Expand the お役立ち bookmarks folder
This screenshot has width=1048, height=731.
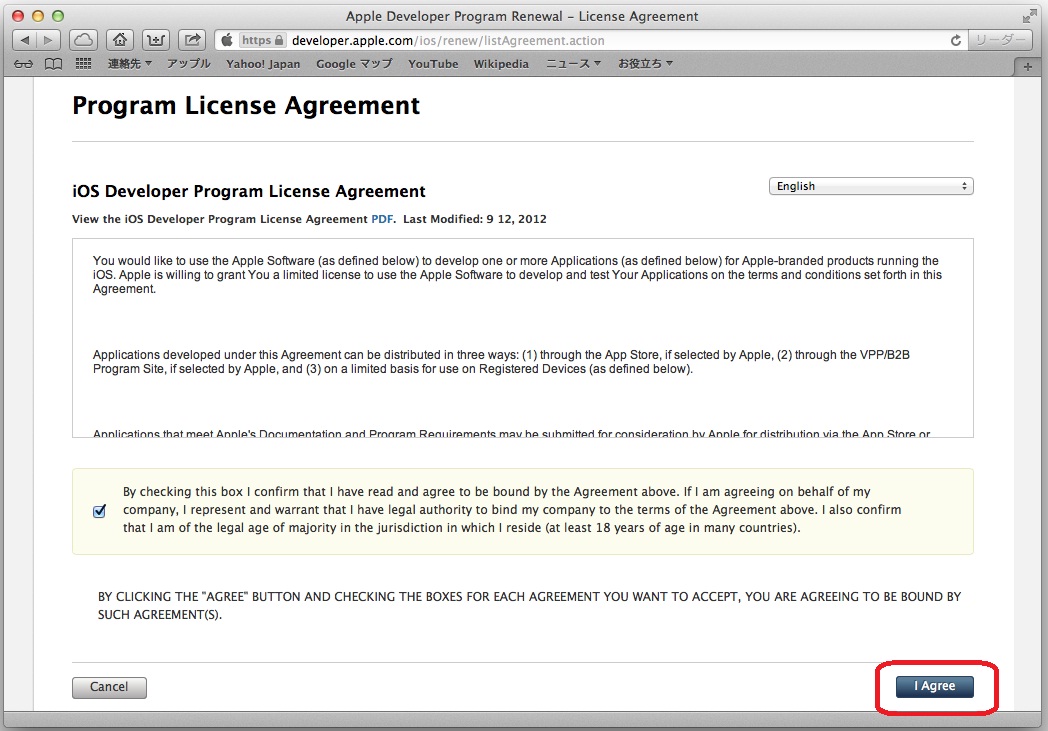[645, 64]
